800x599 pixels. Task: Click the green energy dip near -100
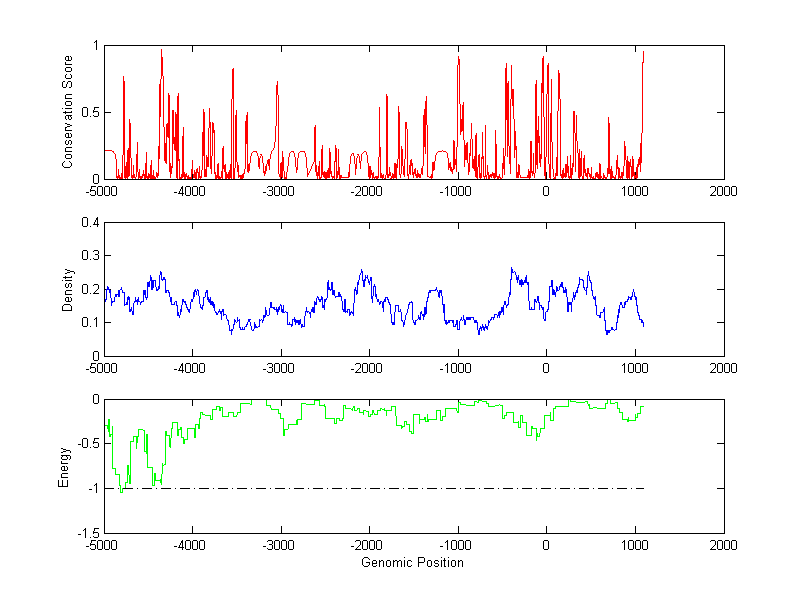point(537,437)
